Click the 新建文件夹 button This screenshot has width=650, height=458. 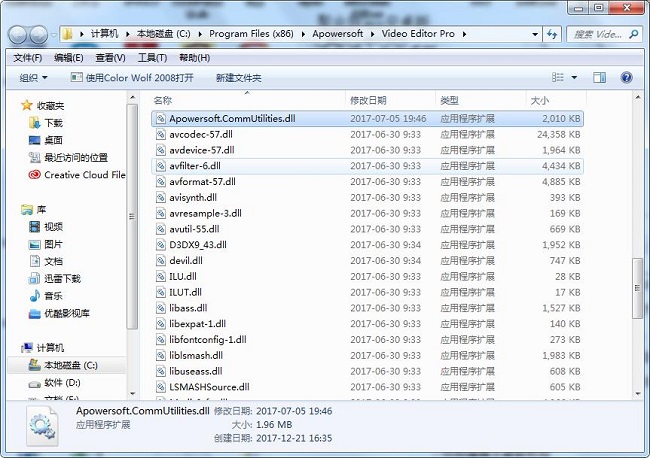[239, 78]
